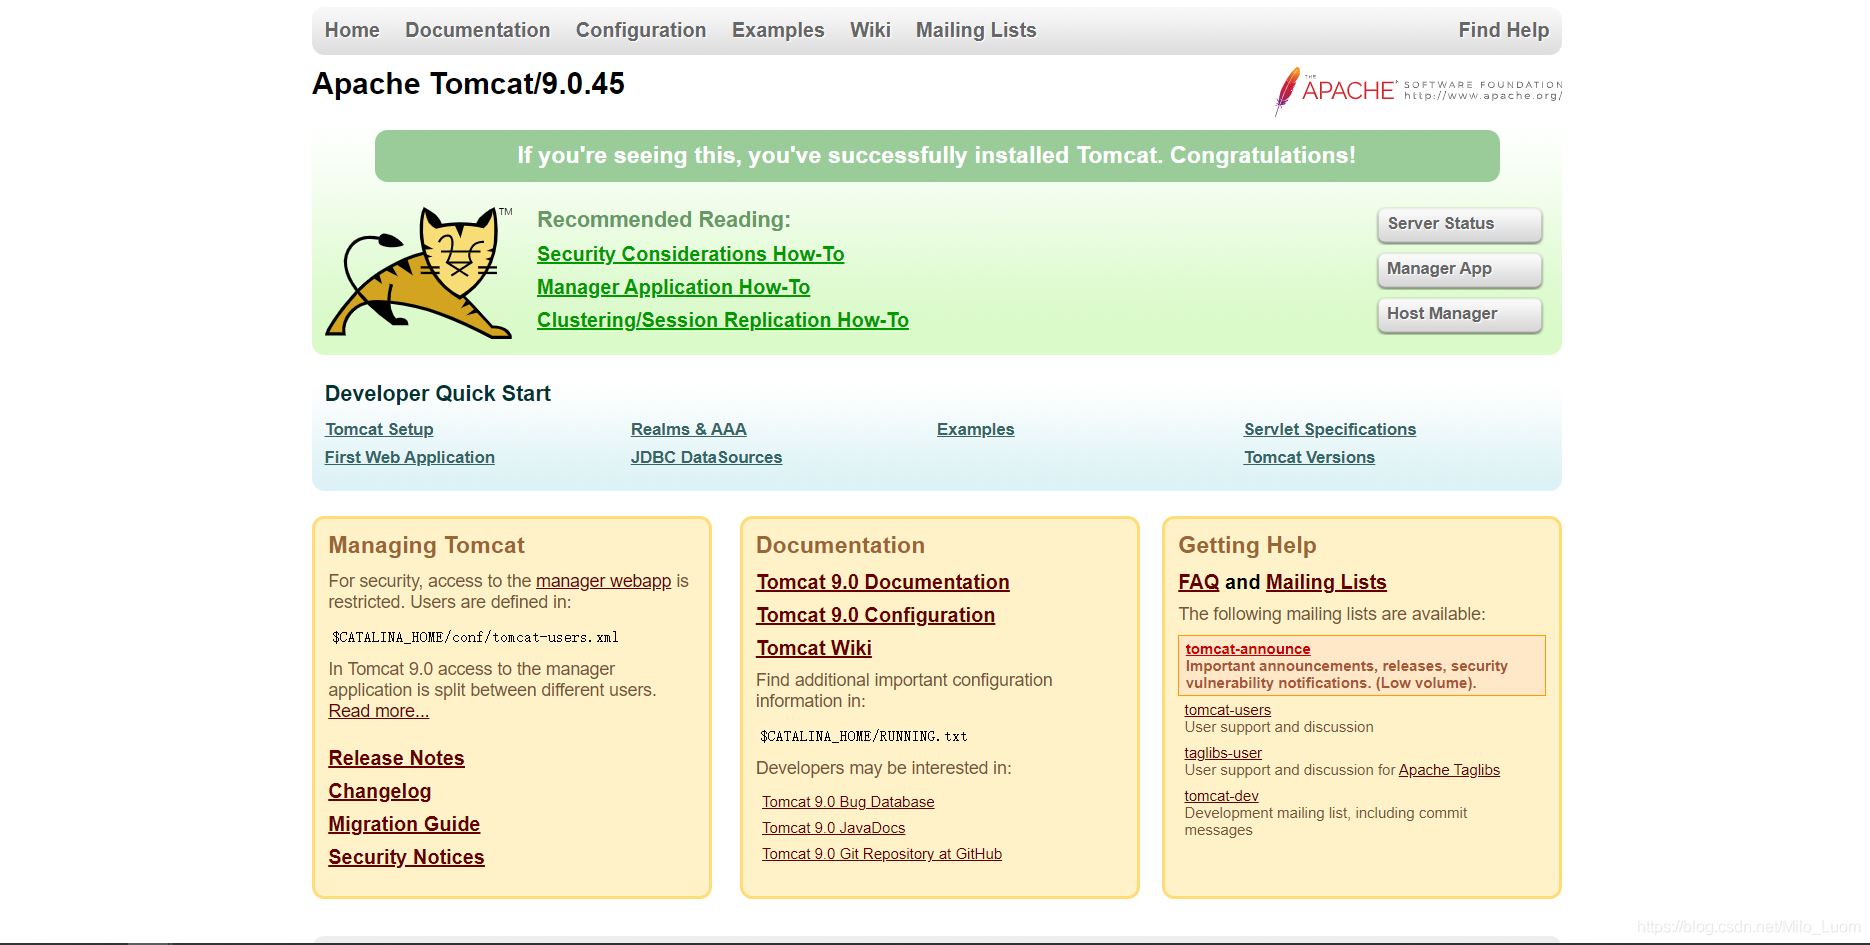Open the tomcat-dev mailing list link
This screenshot has height=945, width=1870.
1221,796
